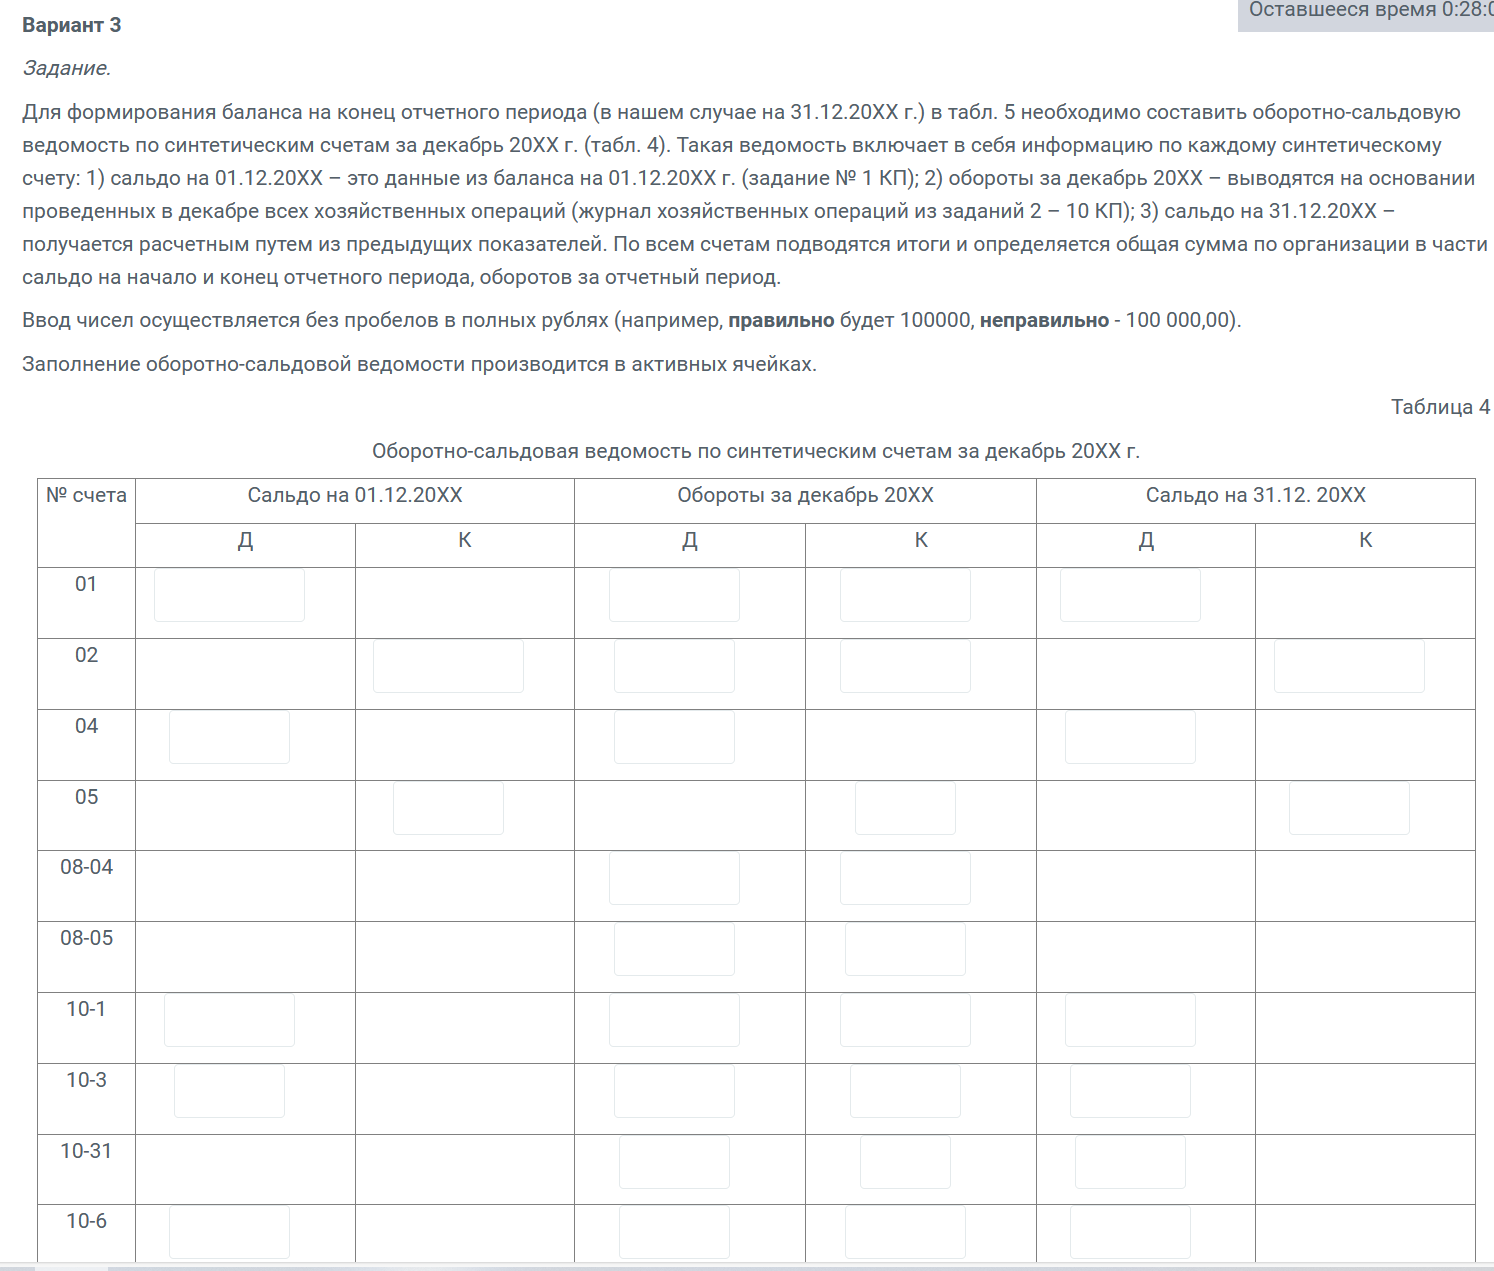1494x1271 pixels.
Task: Click account 02 closing credit balance field
Action: [1349, 666]
